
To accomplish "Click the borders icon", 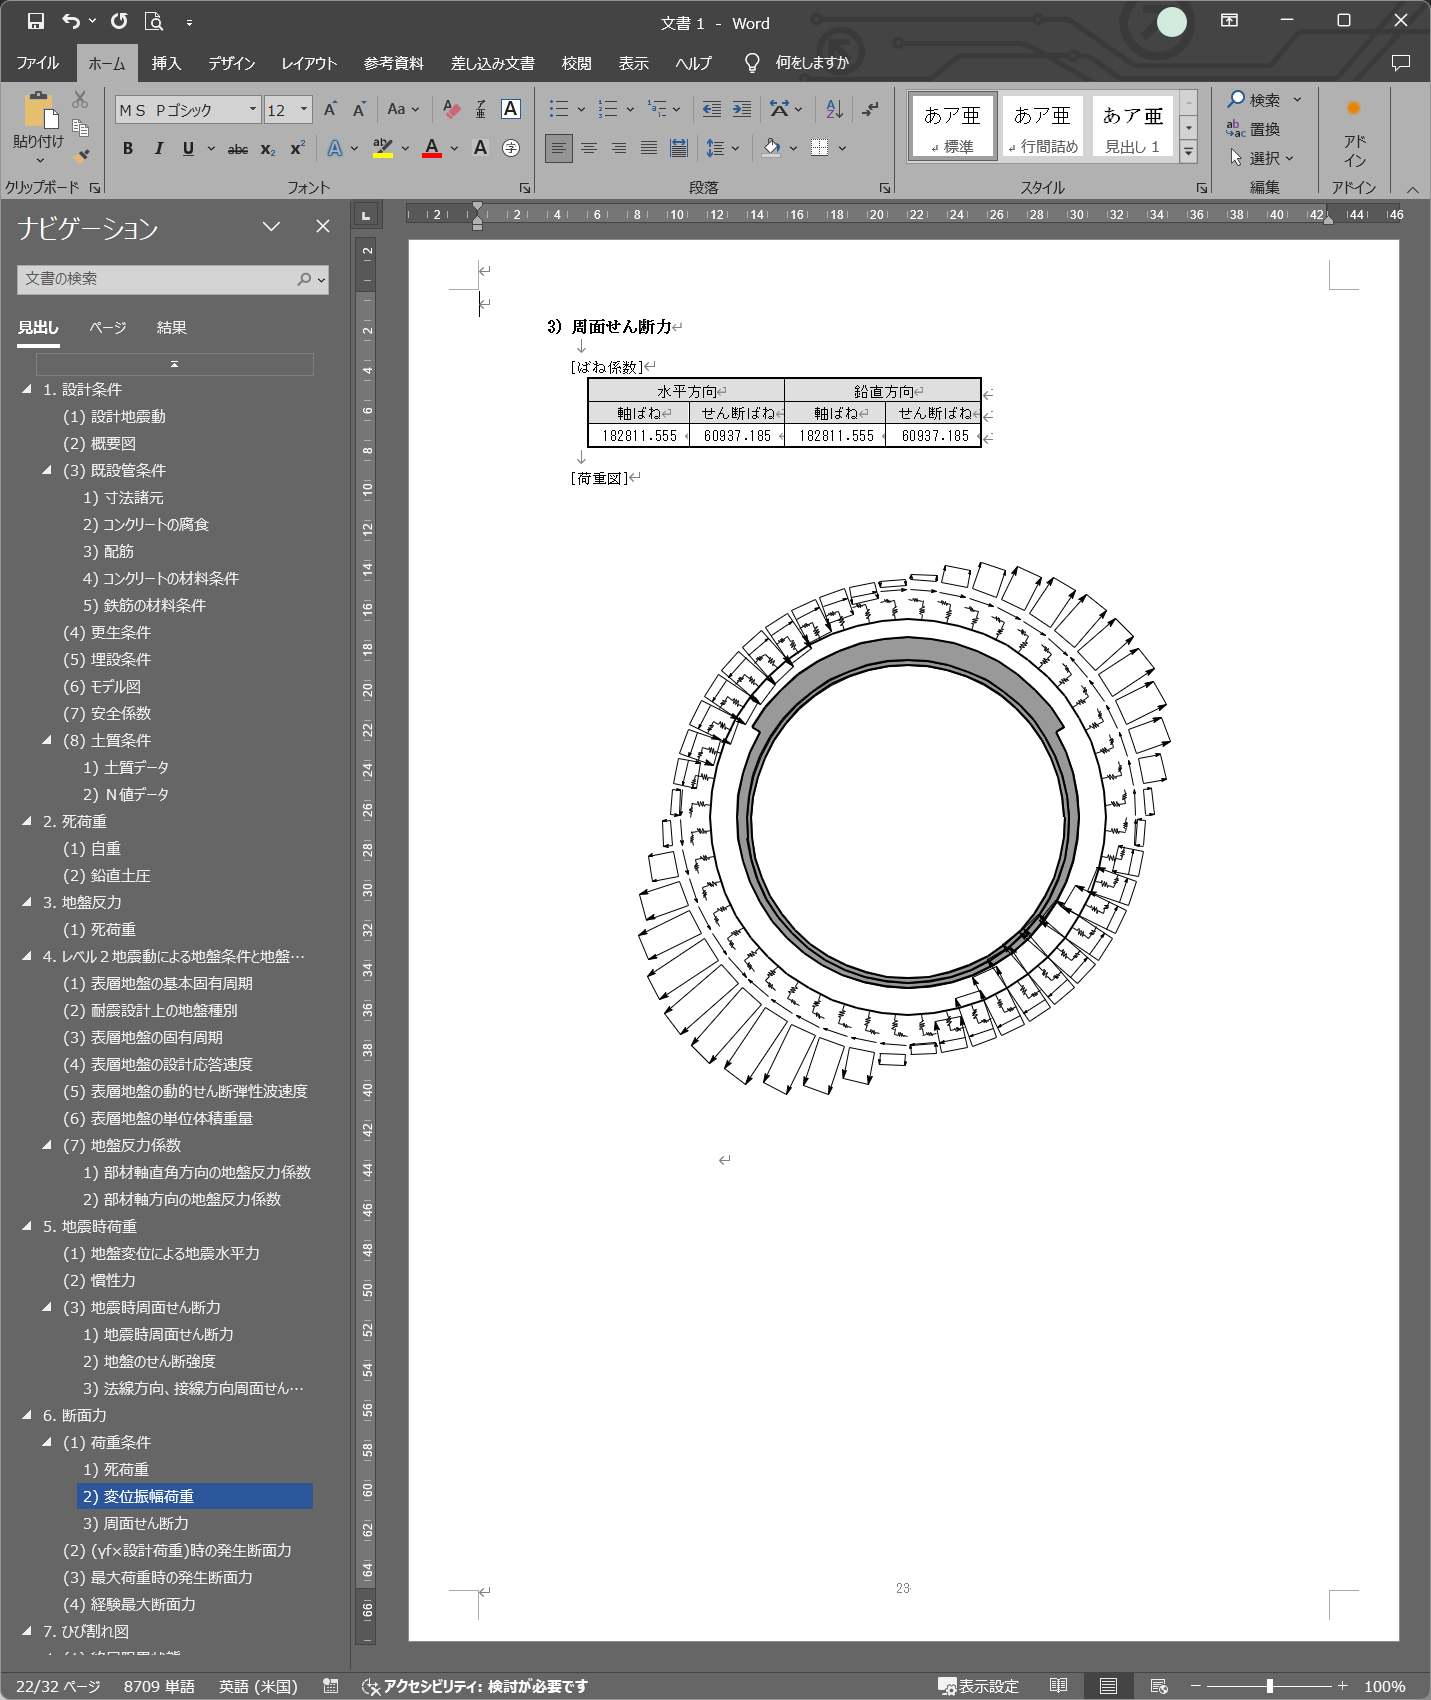I will coord(819,148).
